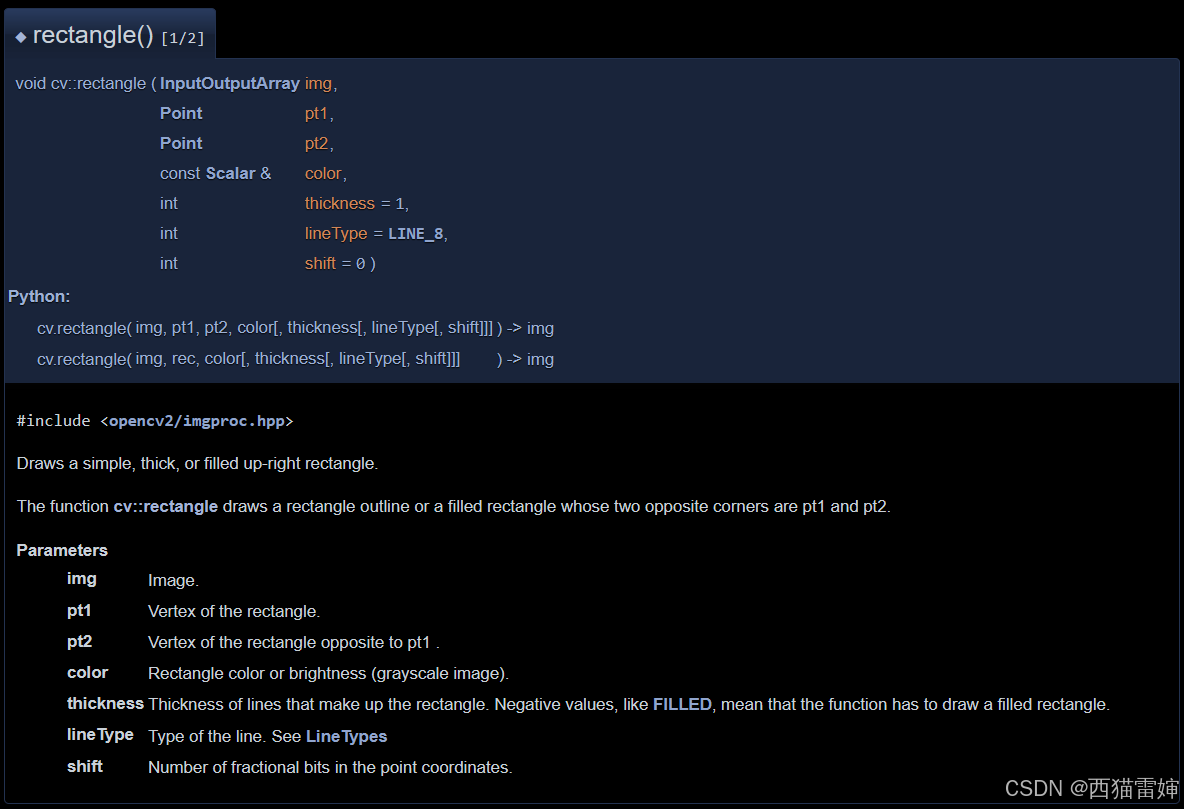
Task: Click the 'thickness' name in Parameters list
Action: [x=105, y=703]
